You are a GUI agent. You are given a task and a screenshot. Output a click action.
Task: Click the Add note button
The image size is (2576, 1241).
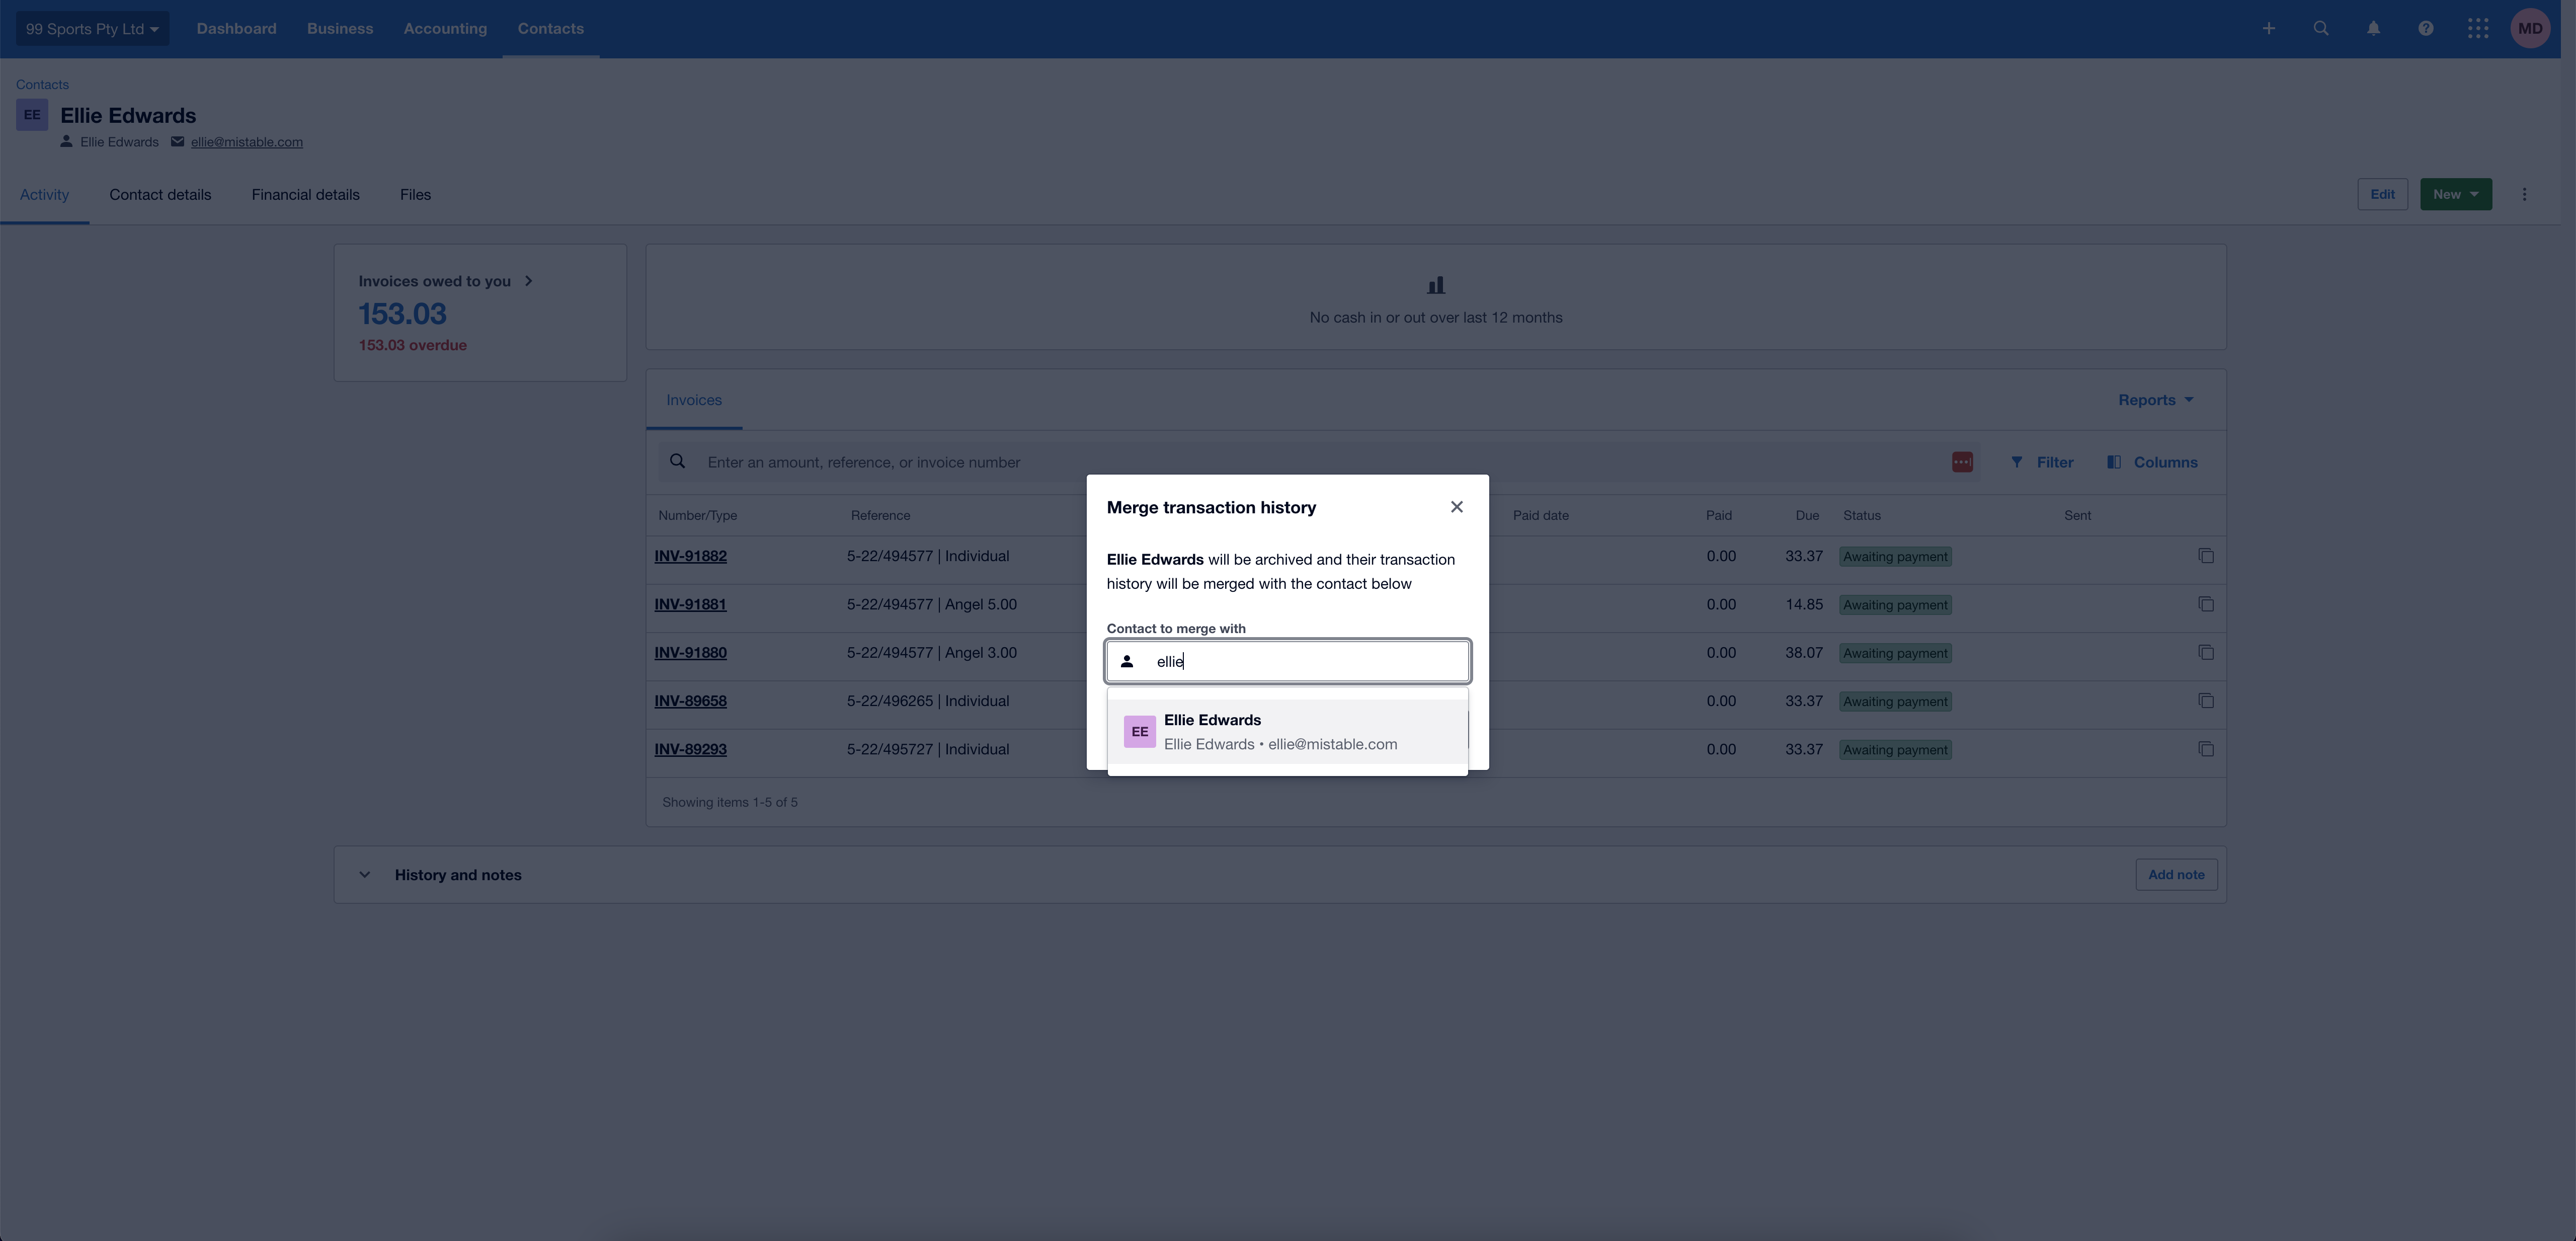pos(2175,875)
